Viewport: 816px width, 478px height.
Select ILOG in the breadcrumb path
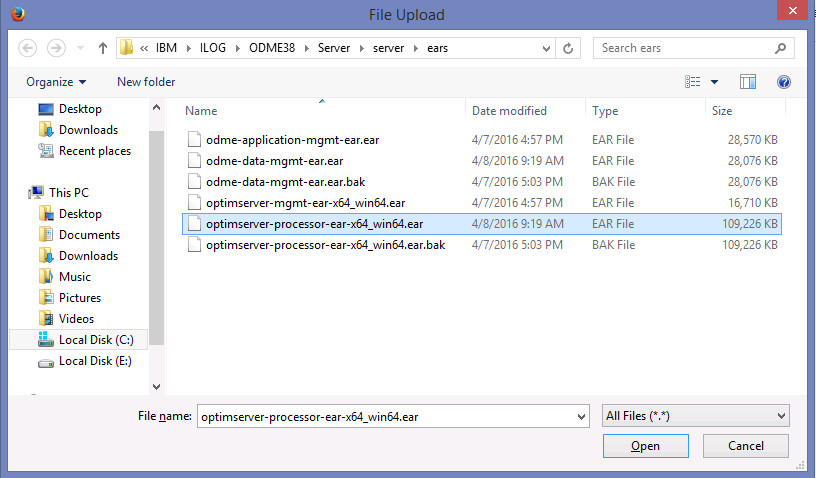click(x=213, y=48)
